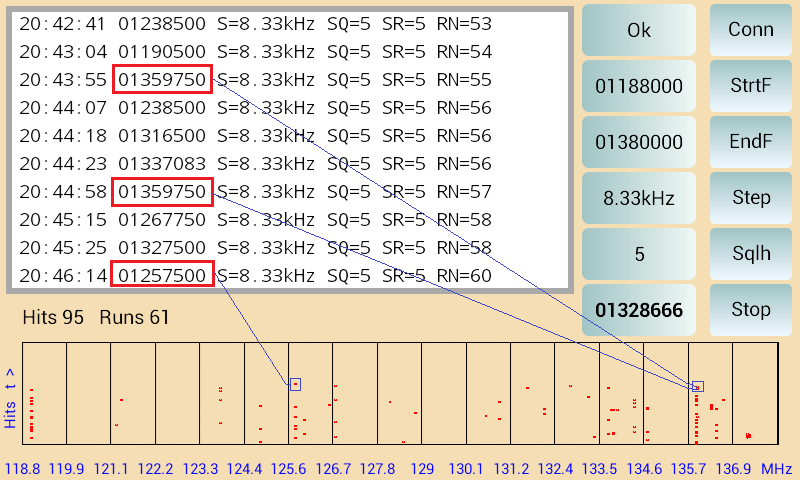Tap the Sqlh squelch button
This screenshot has height=480, width=800.
pos(751,254)
